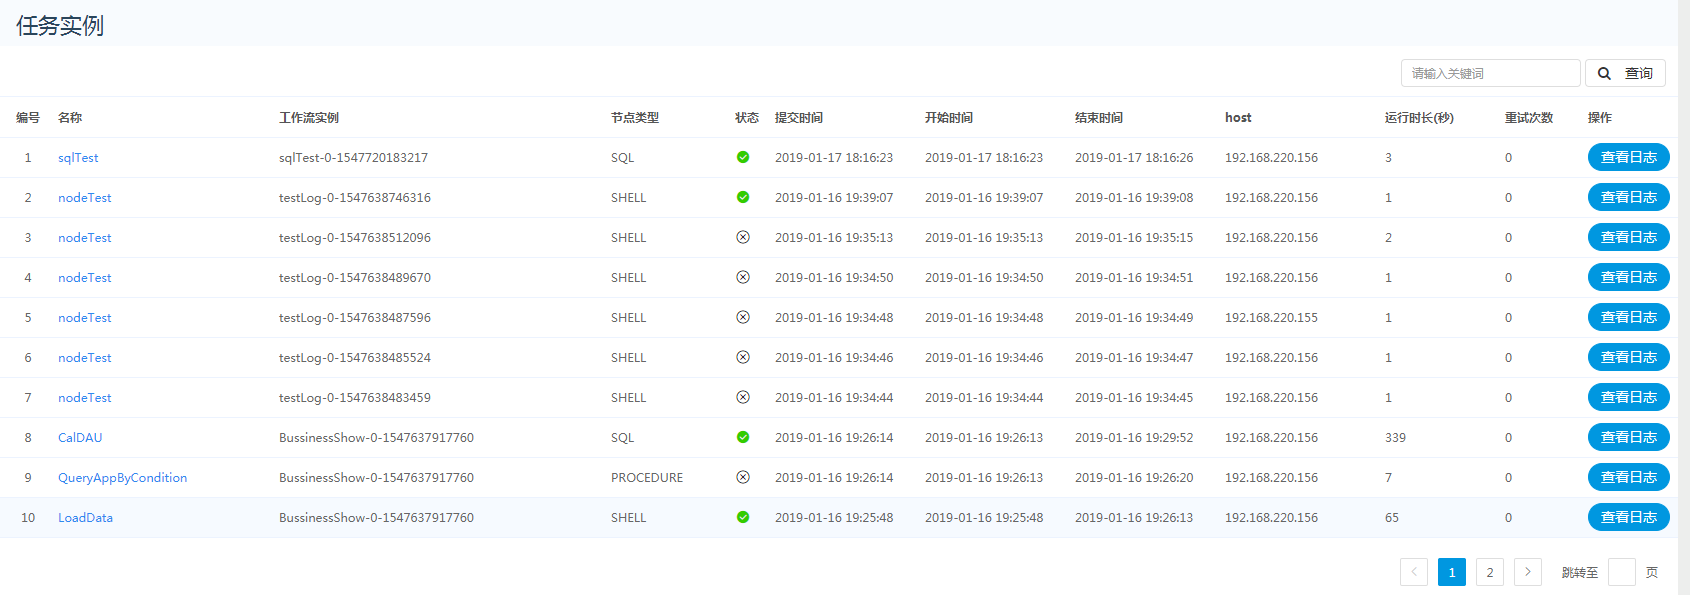Click success status icon for testLog-0-1547638746316
This screenshot has height=595, width=1690.
coord(743,197)
